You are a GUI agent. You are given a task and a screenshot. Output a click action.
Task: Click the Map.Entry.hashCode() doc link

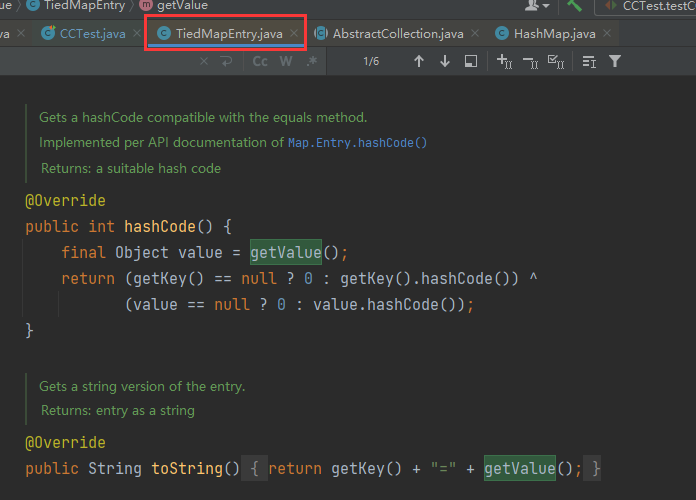point(357,143)
